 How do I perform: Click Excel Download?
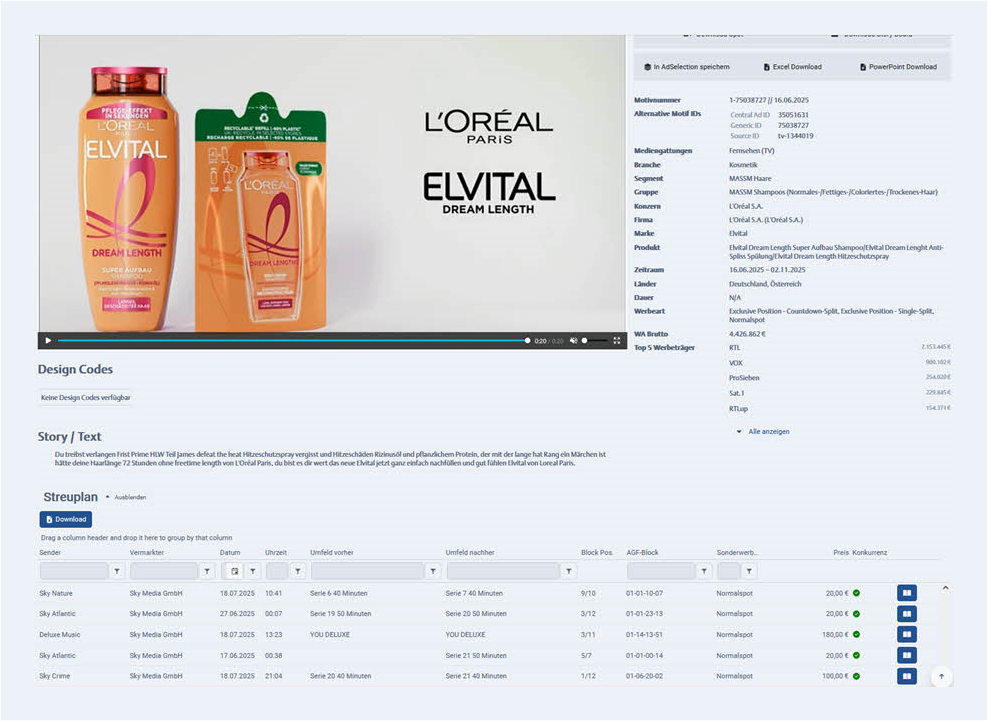coord(792,67)
